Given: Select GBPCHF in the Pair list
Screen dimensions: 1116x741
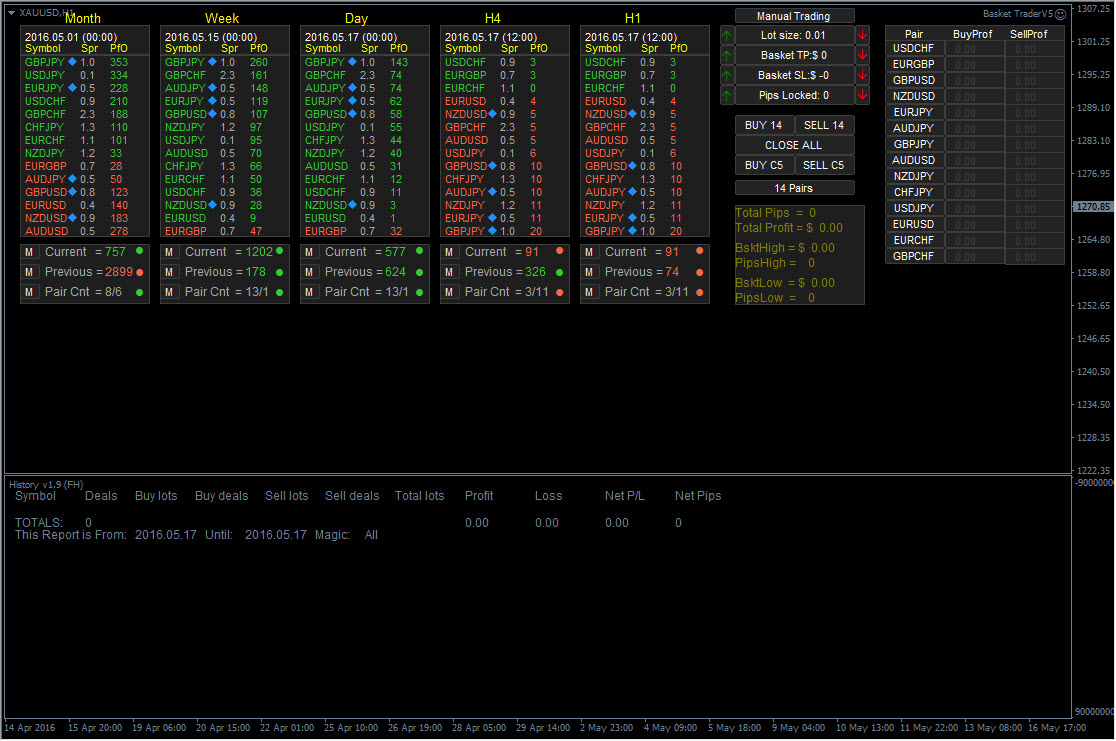Looking at the screenshot, I should [x=915, y=256].
